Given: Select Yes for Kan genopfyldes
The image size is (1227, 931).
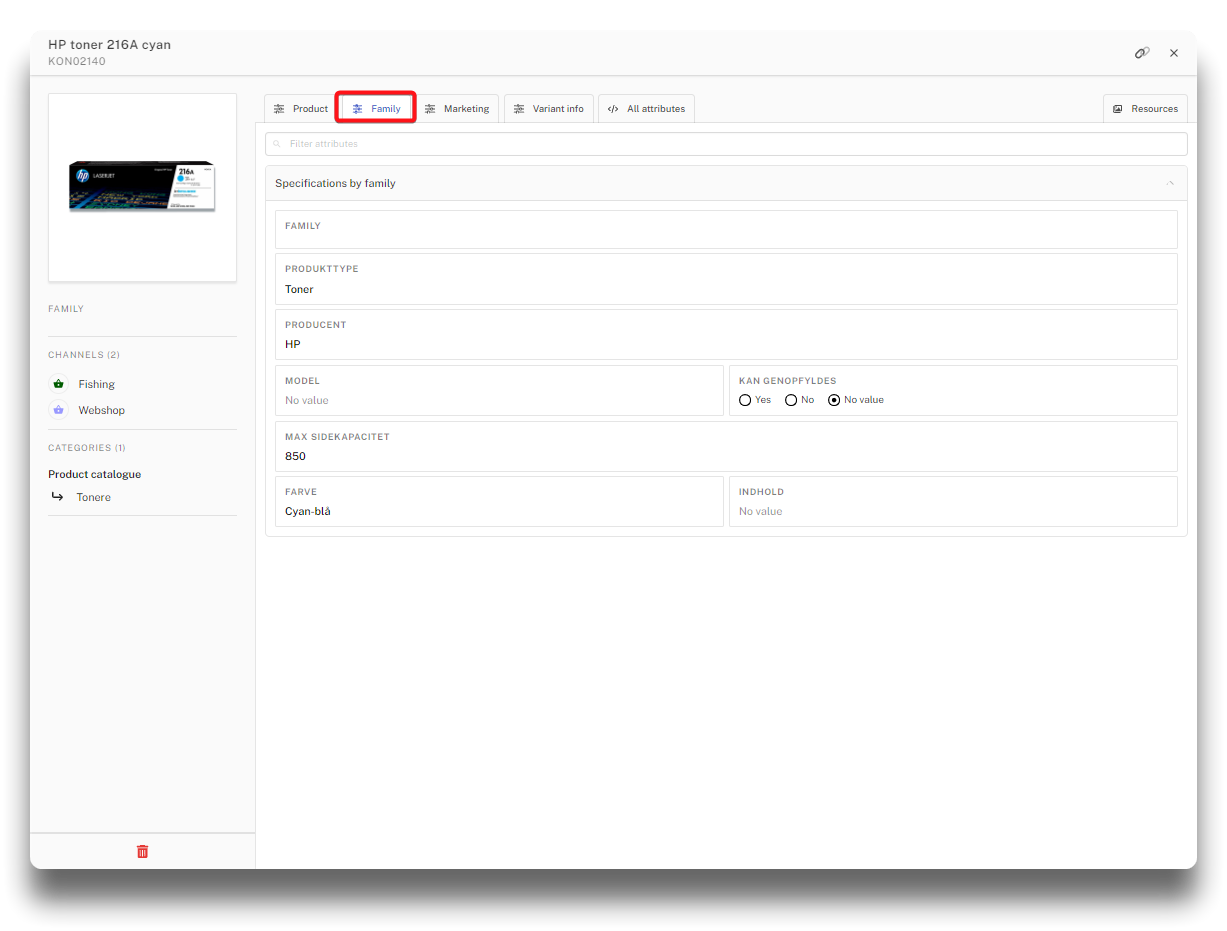Looking at the screenshot, I should point(745,400).
